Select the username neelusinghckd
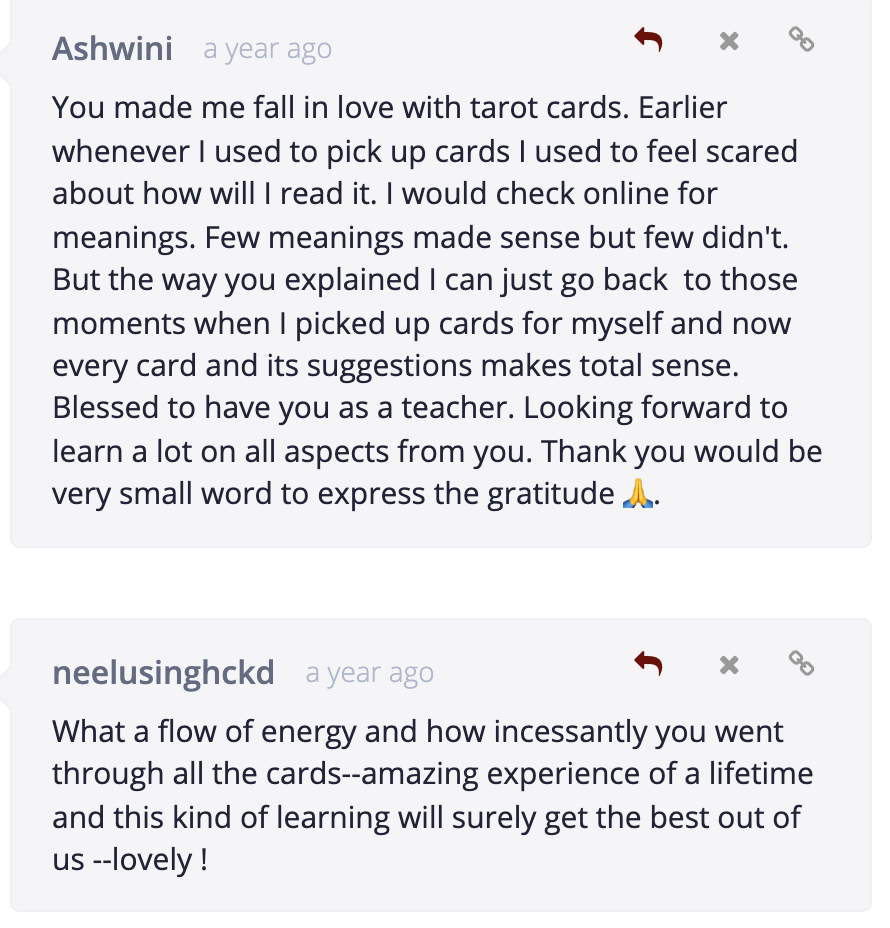This screenshot has height=928, width=890. click(x=163, y=672)
